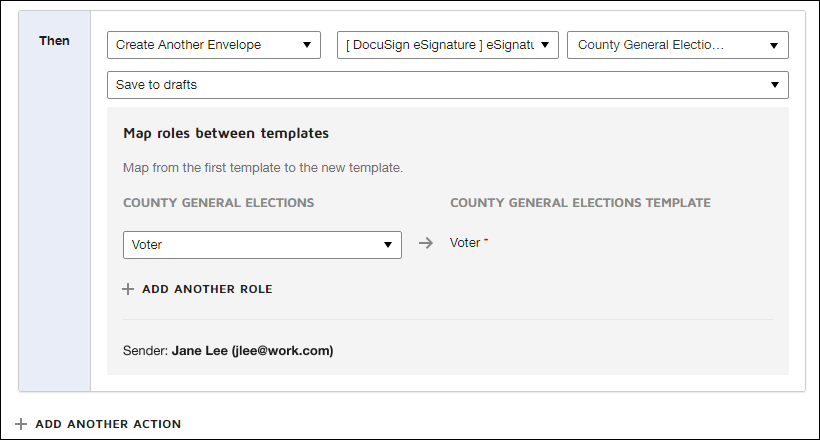Click the caret arrow on the Voter selector
The image size is (820, 440).
388,245
